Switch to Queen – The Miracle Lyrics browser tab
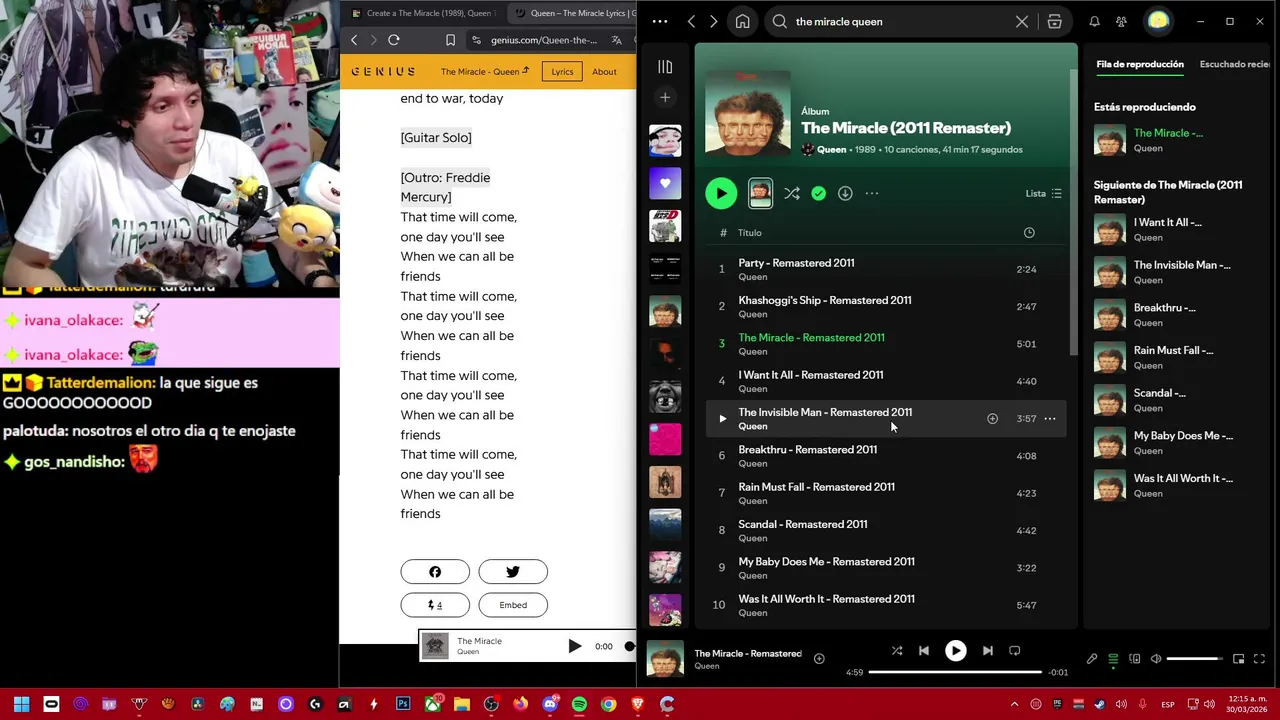The width and height of the screenshot is (1280, 720). tap(572, 13)
